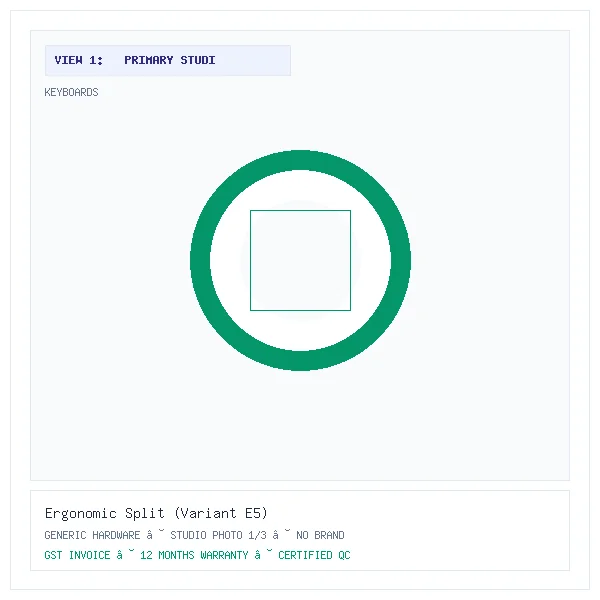Click the "1/3" photo counter

pyautogui.click(x=257, y=535)
